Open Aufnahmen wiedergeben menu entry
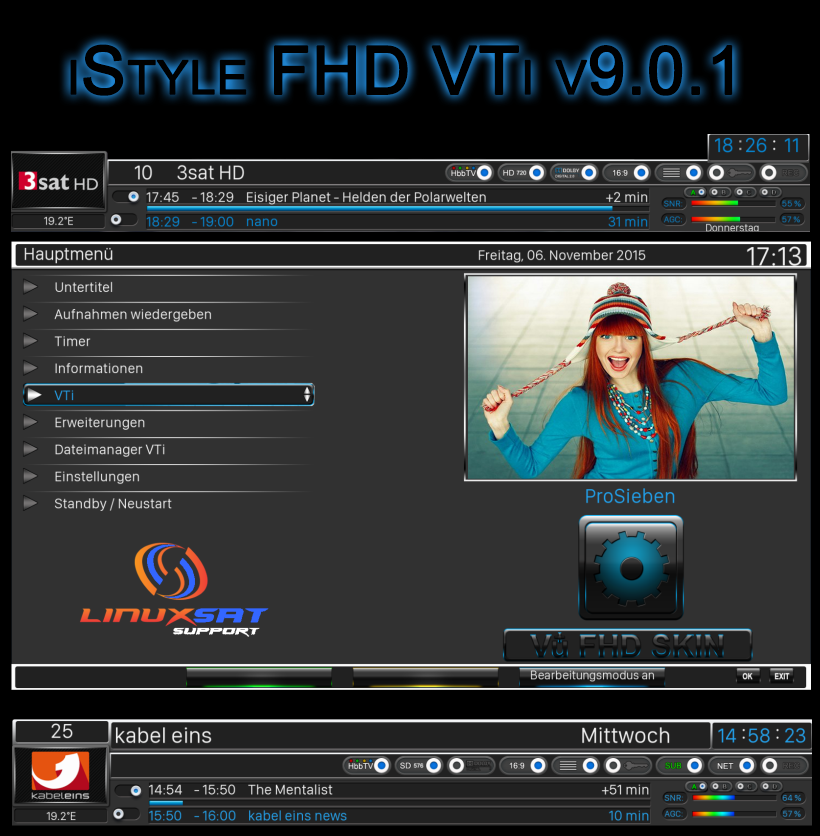Image resolution: width=820 pixels, height=836 pixels. click(x=132, y=314)
